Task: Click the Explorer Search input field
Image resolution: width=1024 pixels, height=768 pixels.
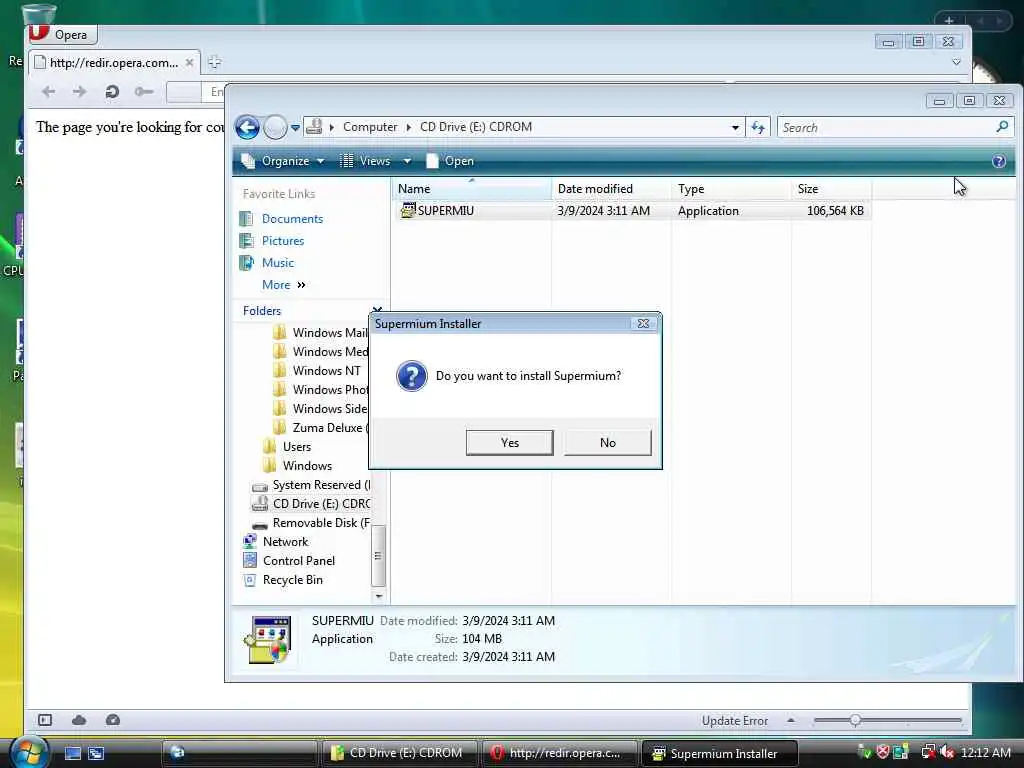Action: [x=885, y=127]
